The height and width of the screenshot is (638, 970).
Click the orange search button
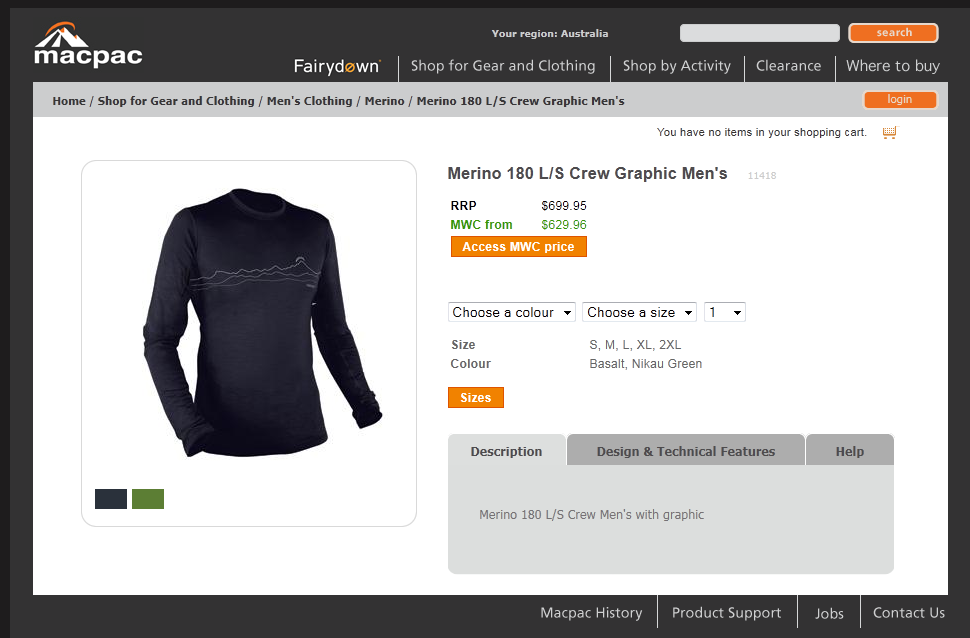[x=893, y=33]
